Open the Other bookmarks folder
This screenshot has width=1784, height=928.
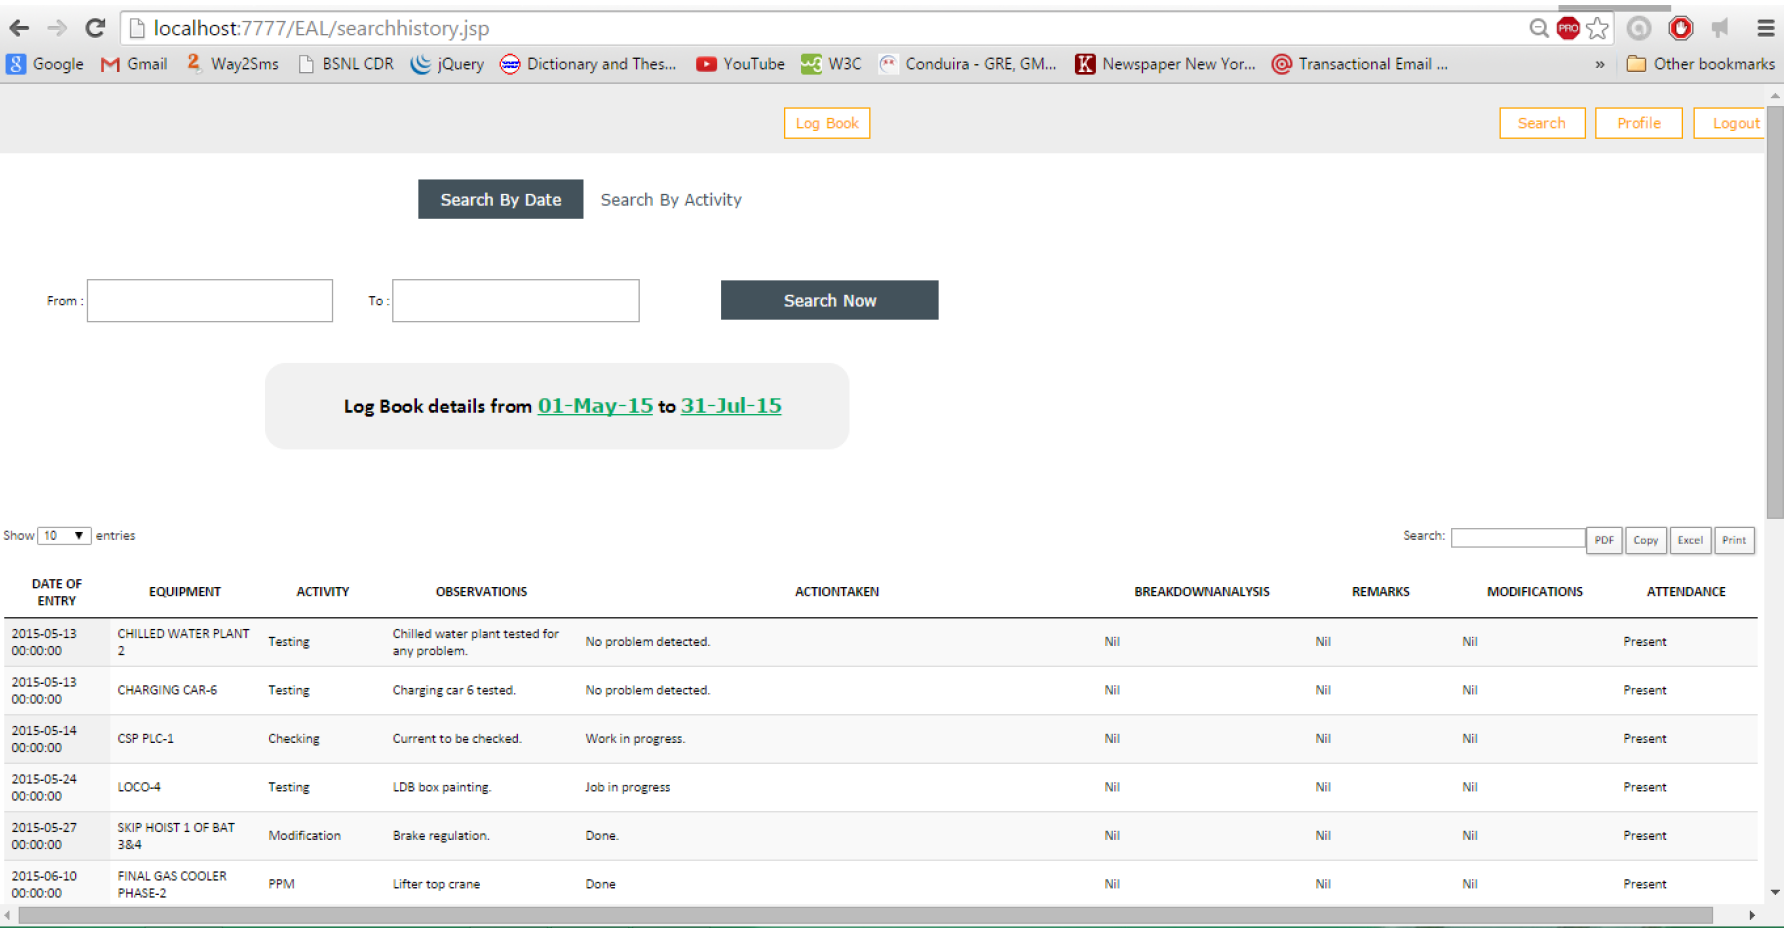[1700, 63]
